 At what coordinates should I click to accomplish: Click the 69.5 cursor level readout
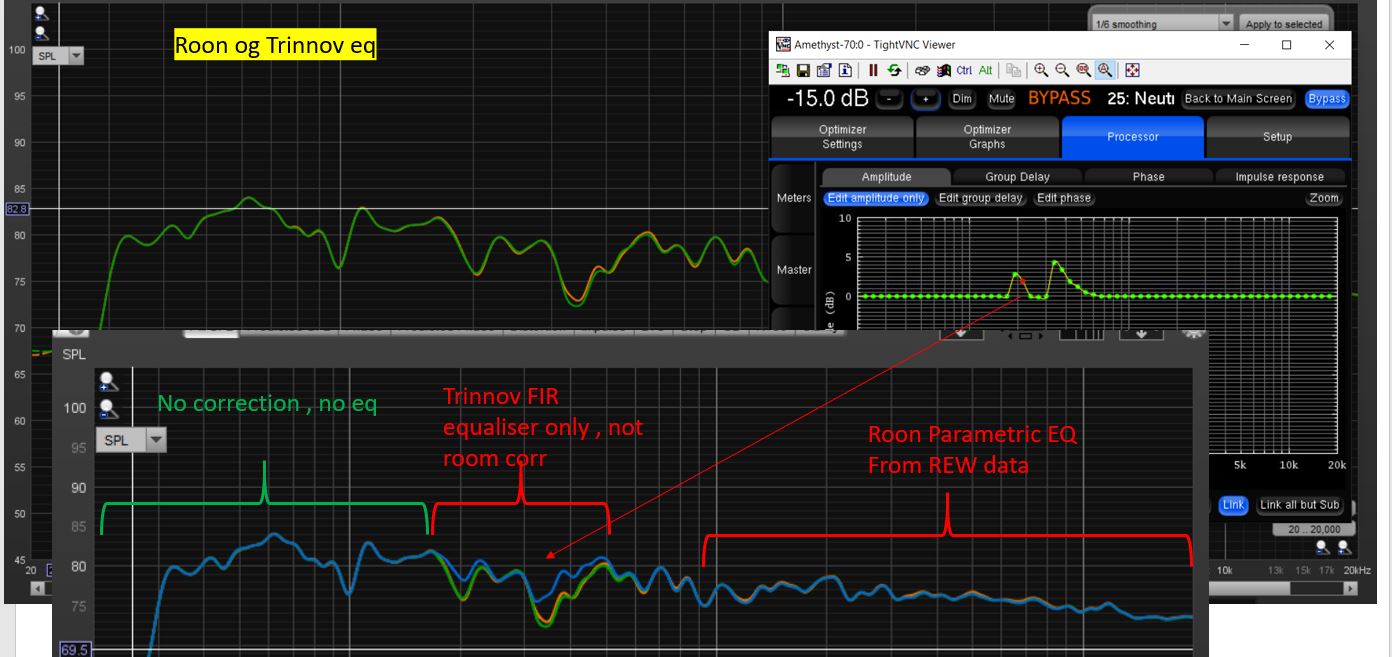click(x=75, y=650)
